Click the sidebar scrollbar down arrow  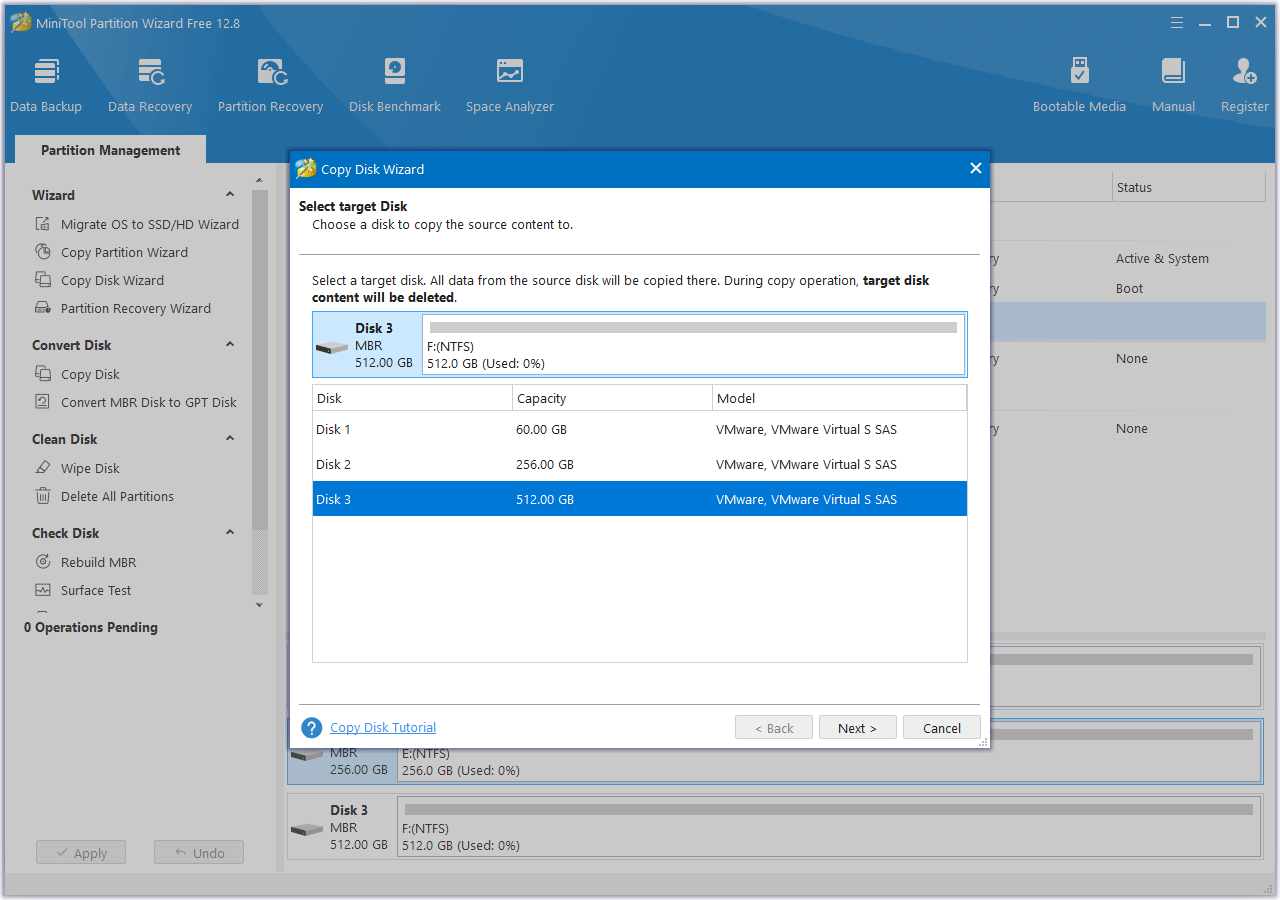pos(260,604)
